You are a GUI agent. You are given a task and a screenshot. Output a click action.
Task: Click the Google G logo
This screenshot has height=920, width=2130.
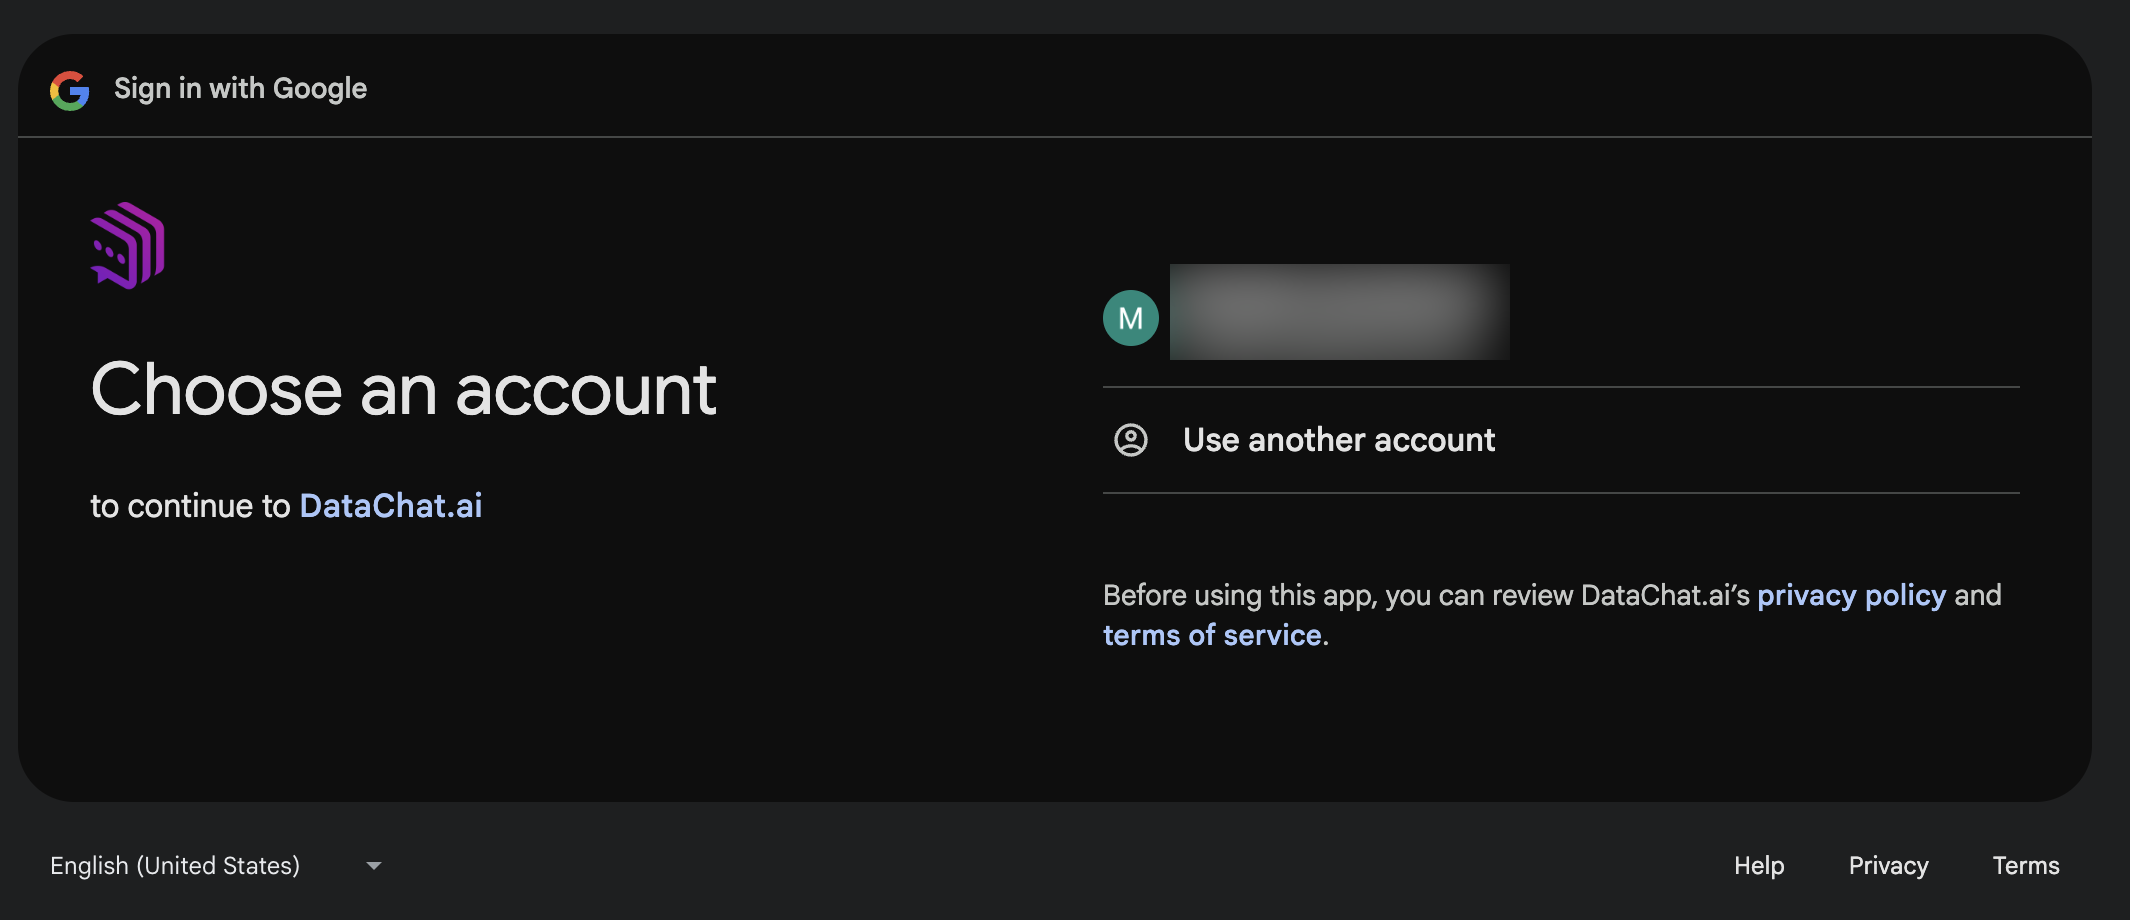tap(70, 90)
